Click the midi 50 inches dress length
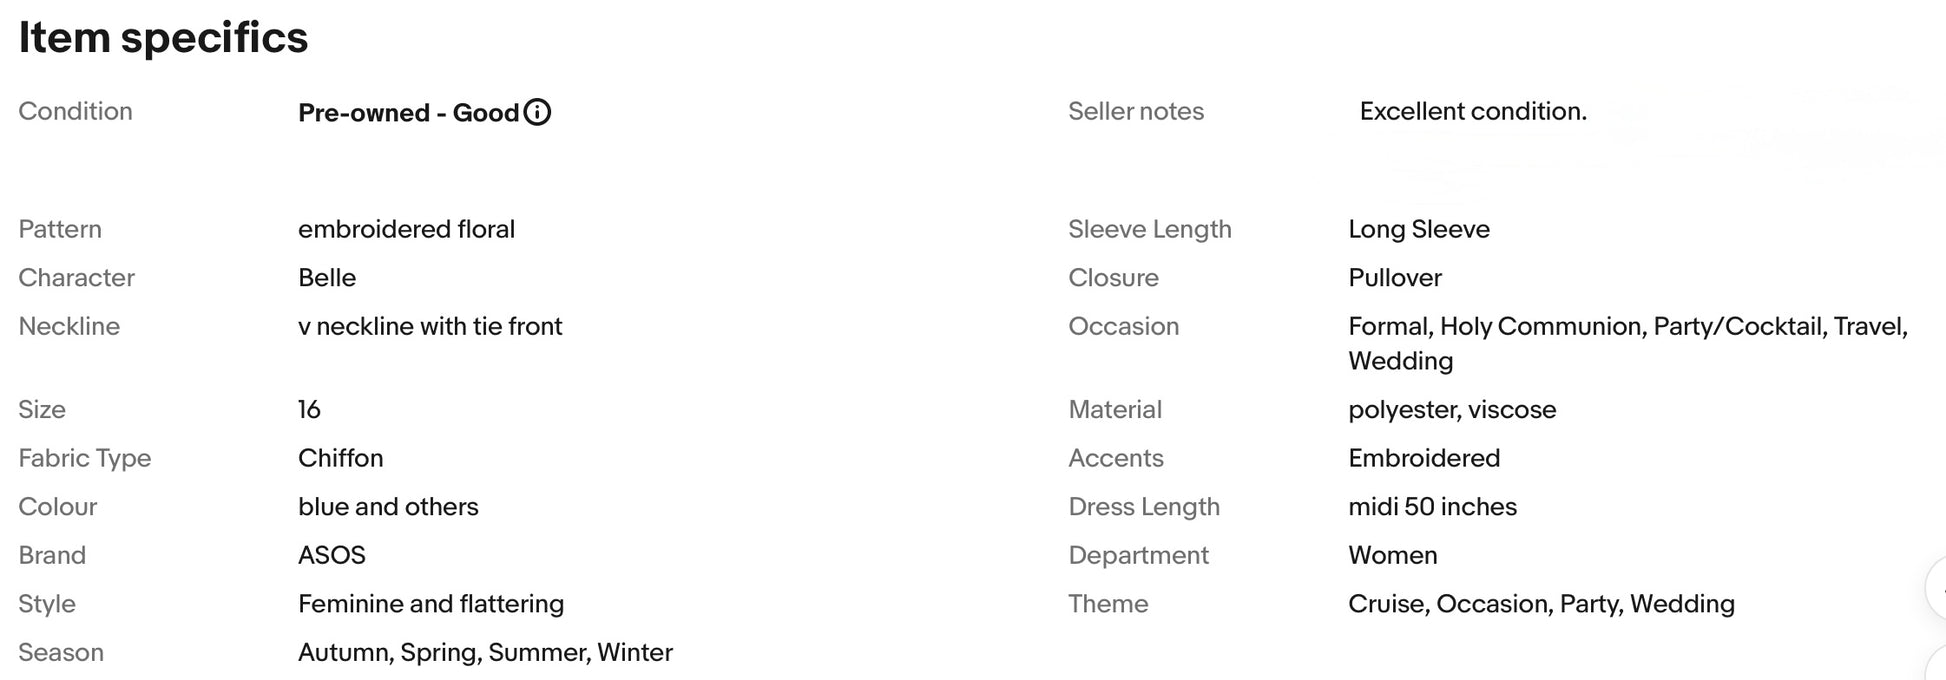This screenshot has width=1946, height=680. (1432, 507)
